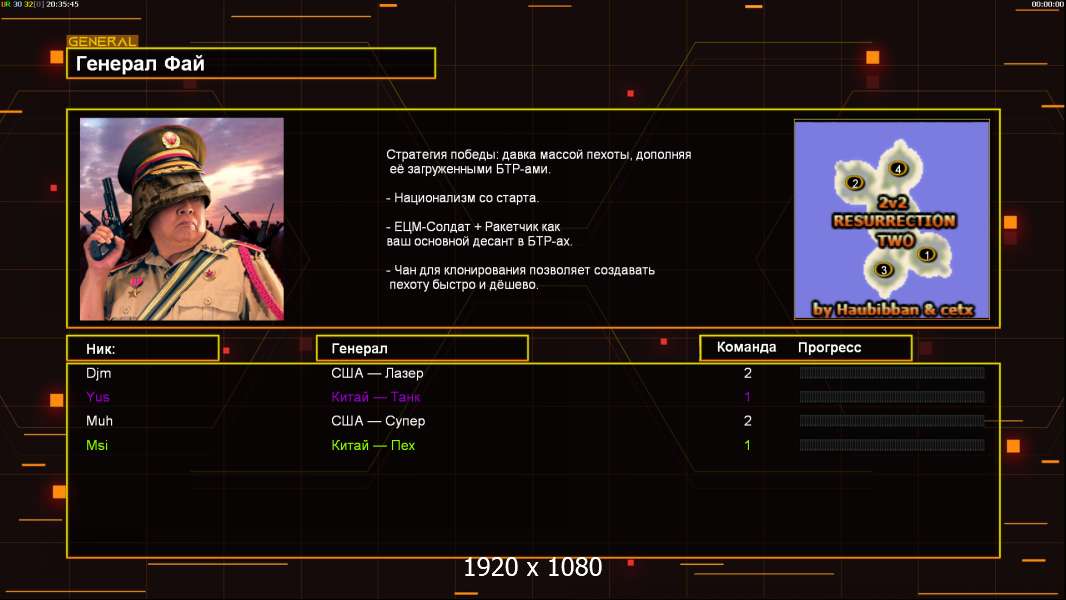Select start position 3 on map

coord(883,270)
